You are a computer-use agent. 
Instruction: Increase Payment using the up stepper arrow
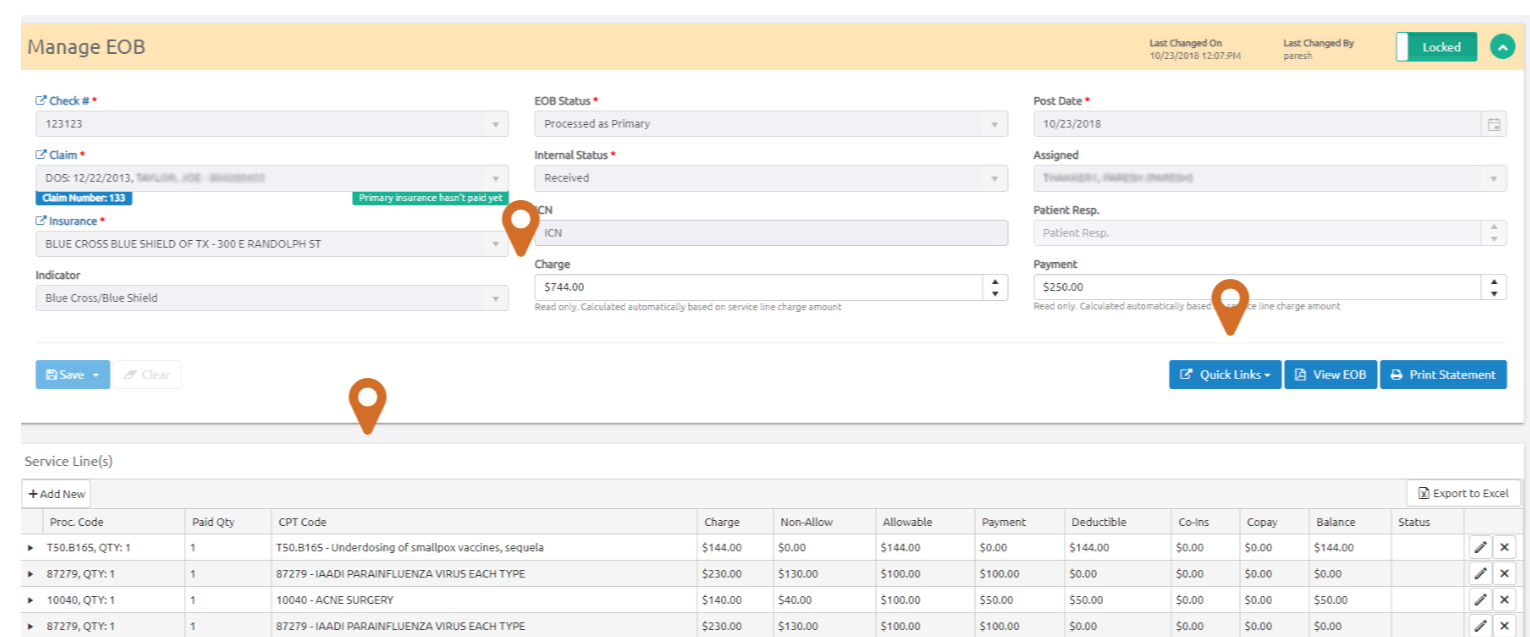(x=1494, y=281)
